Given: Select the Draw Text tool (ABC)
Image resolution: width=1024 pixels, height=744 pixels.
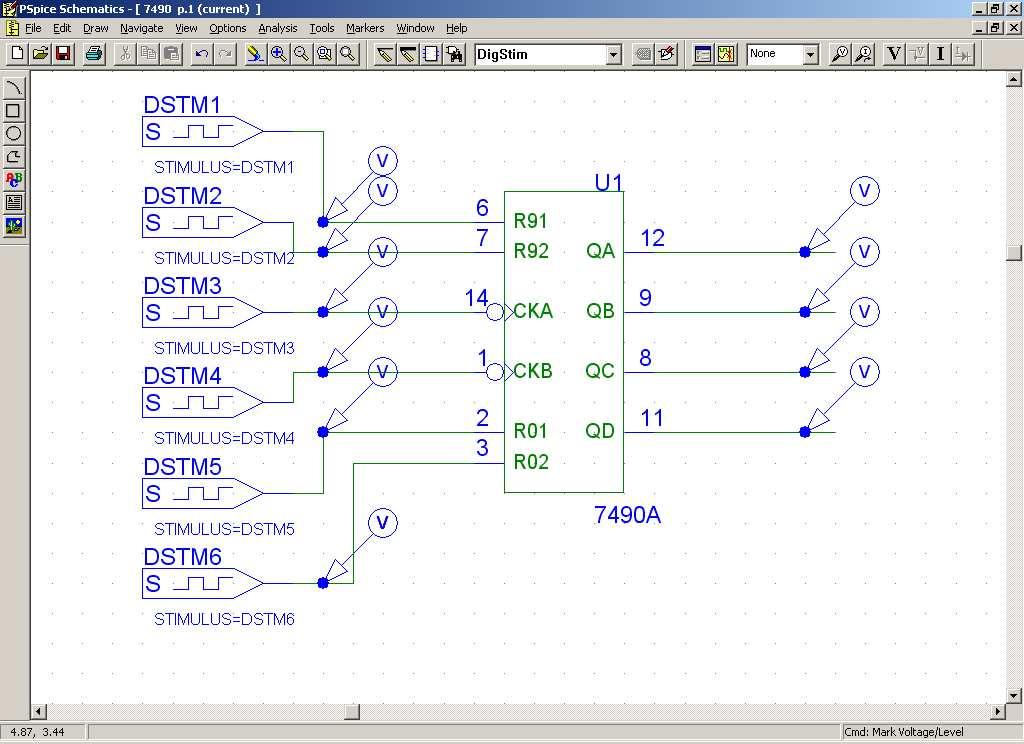Looking at the screenshot, I should point(14,180).
